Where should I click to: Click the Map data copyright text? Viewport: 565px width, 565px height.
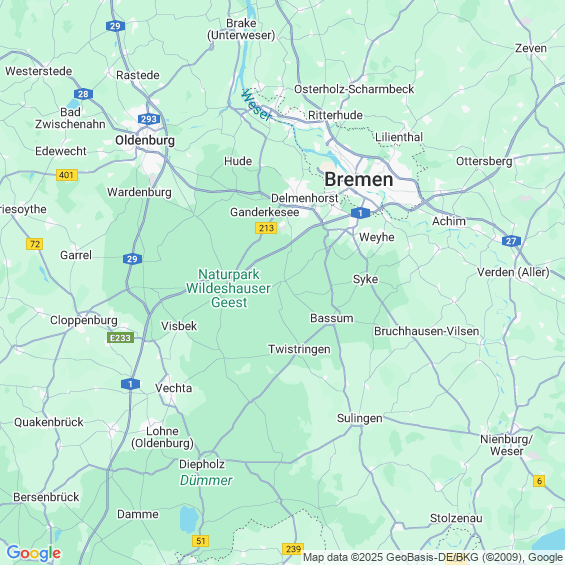[433, 557]
